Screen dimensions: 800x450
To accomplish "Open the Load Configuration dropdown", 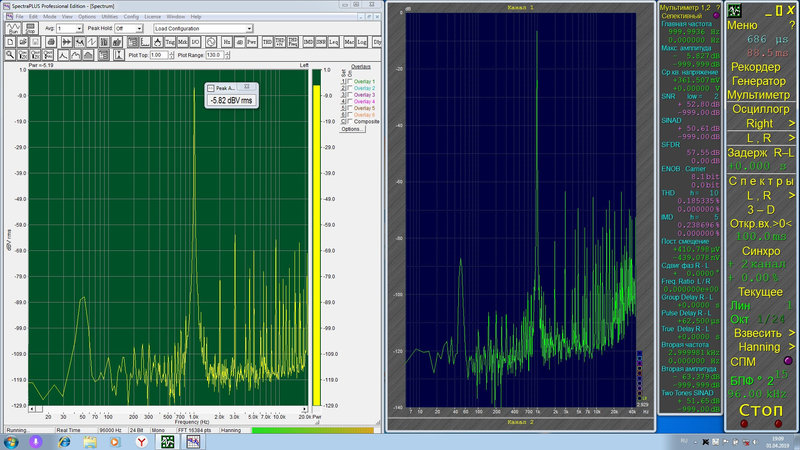I will 249,29.
